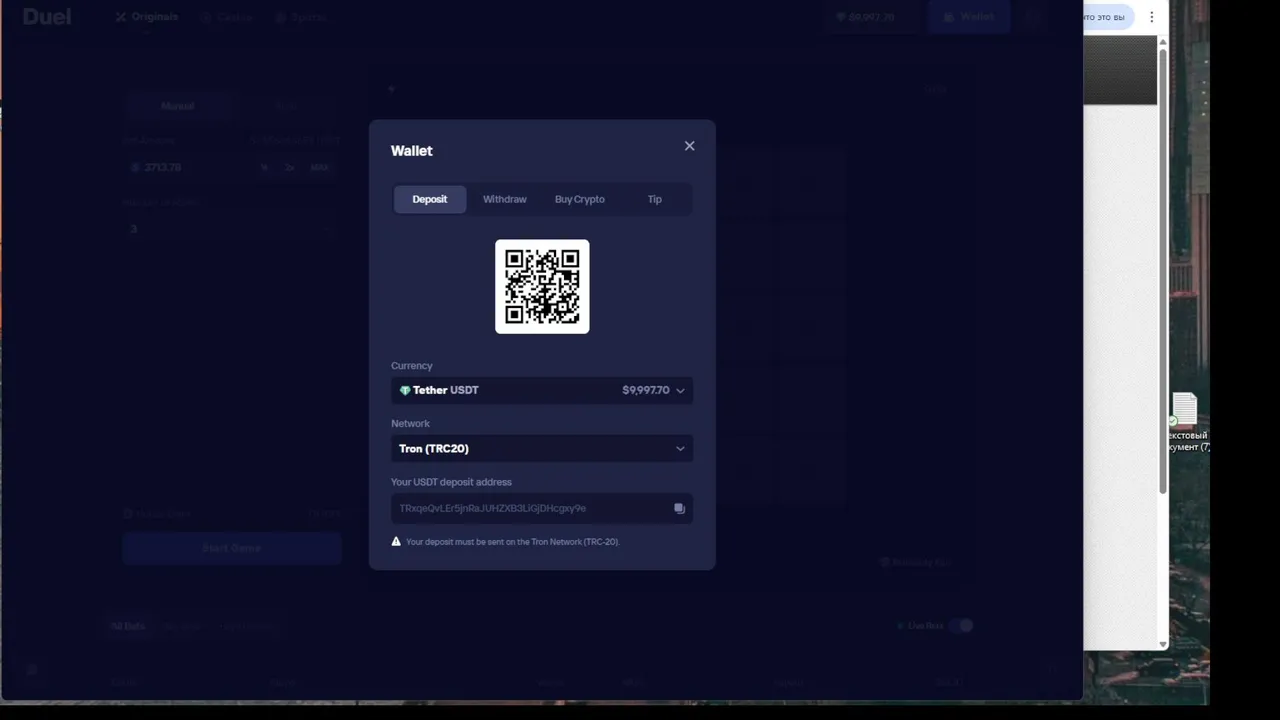Open the number of mines dropdown showing 3
This screenshot has width=1280, height=720.
pyautogui.click(x=231, y=229)
